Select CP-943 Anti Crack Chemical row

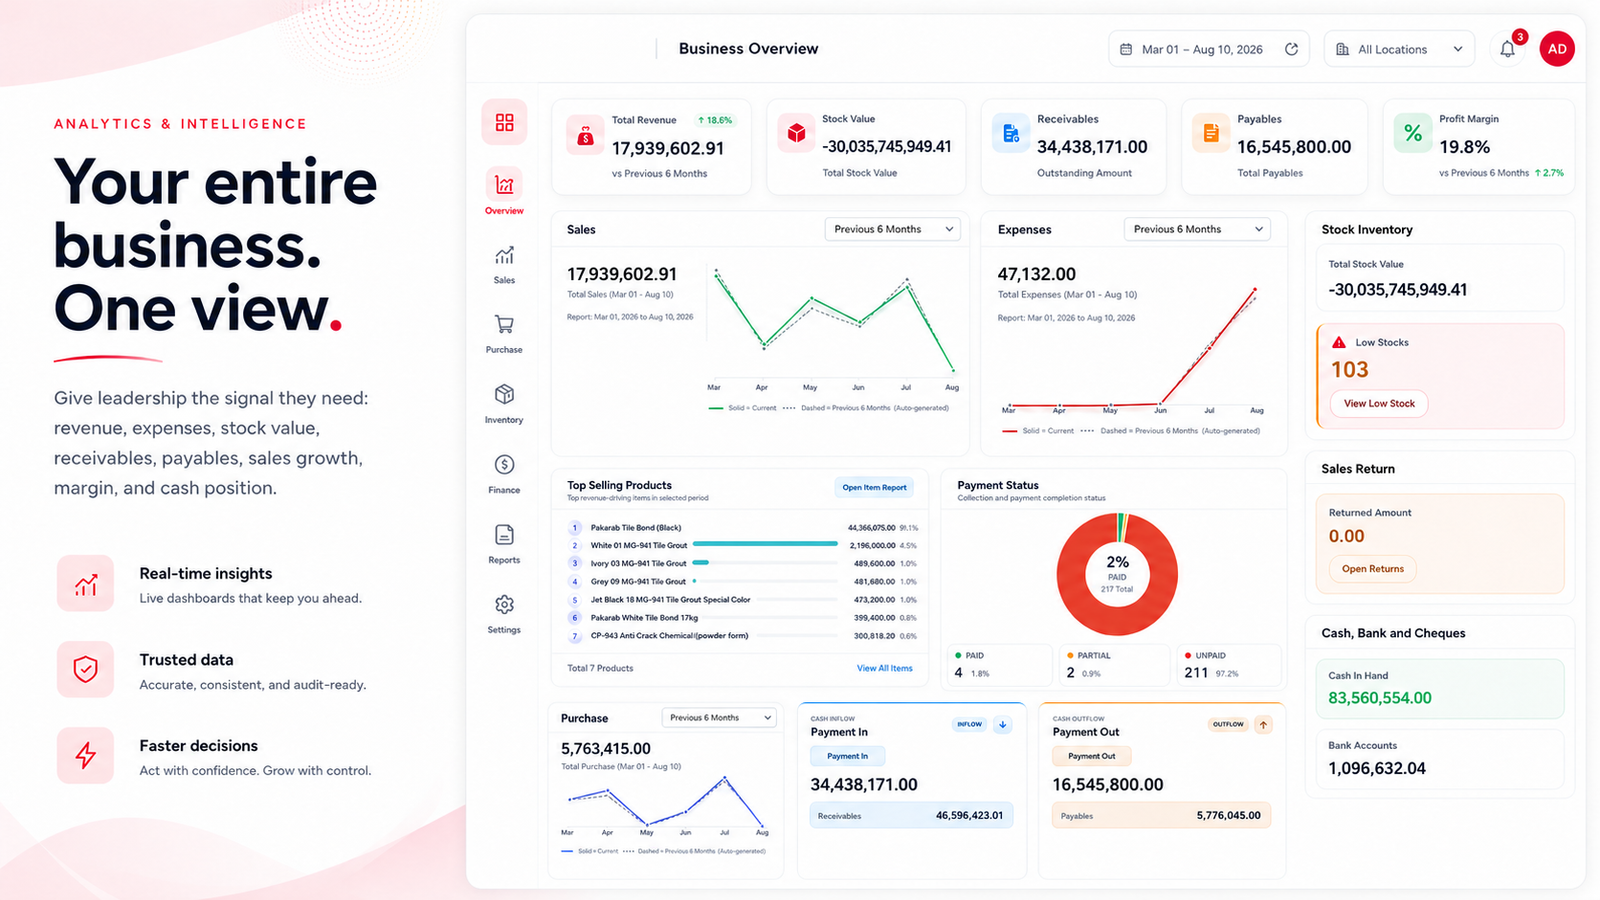743,635
